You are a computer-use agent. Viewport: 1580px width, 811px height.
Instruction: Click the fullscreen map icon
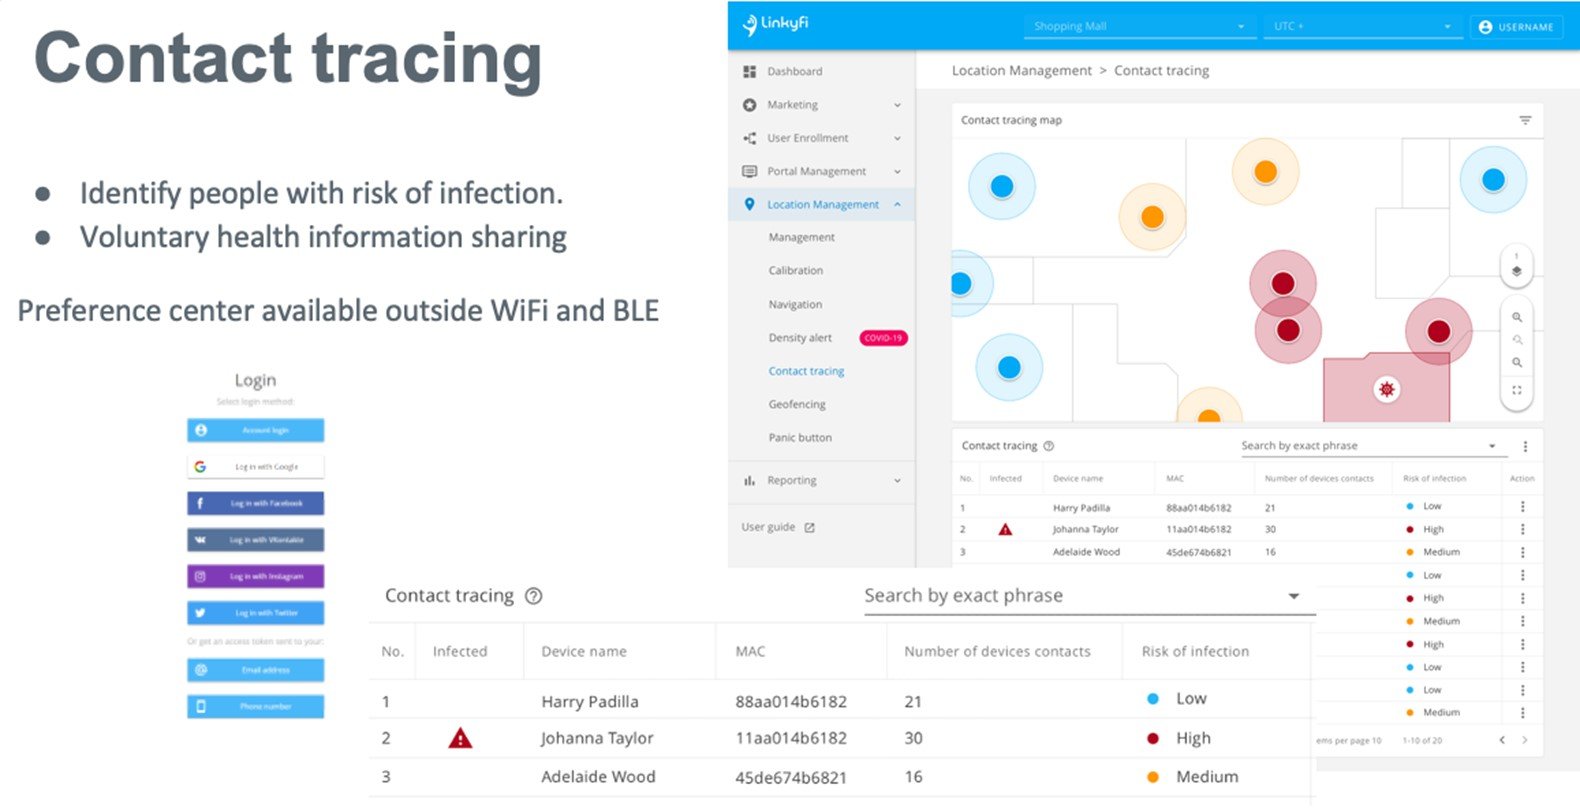click(x=1516, y=390)
